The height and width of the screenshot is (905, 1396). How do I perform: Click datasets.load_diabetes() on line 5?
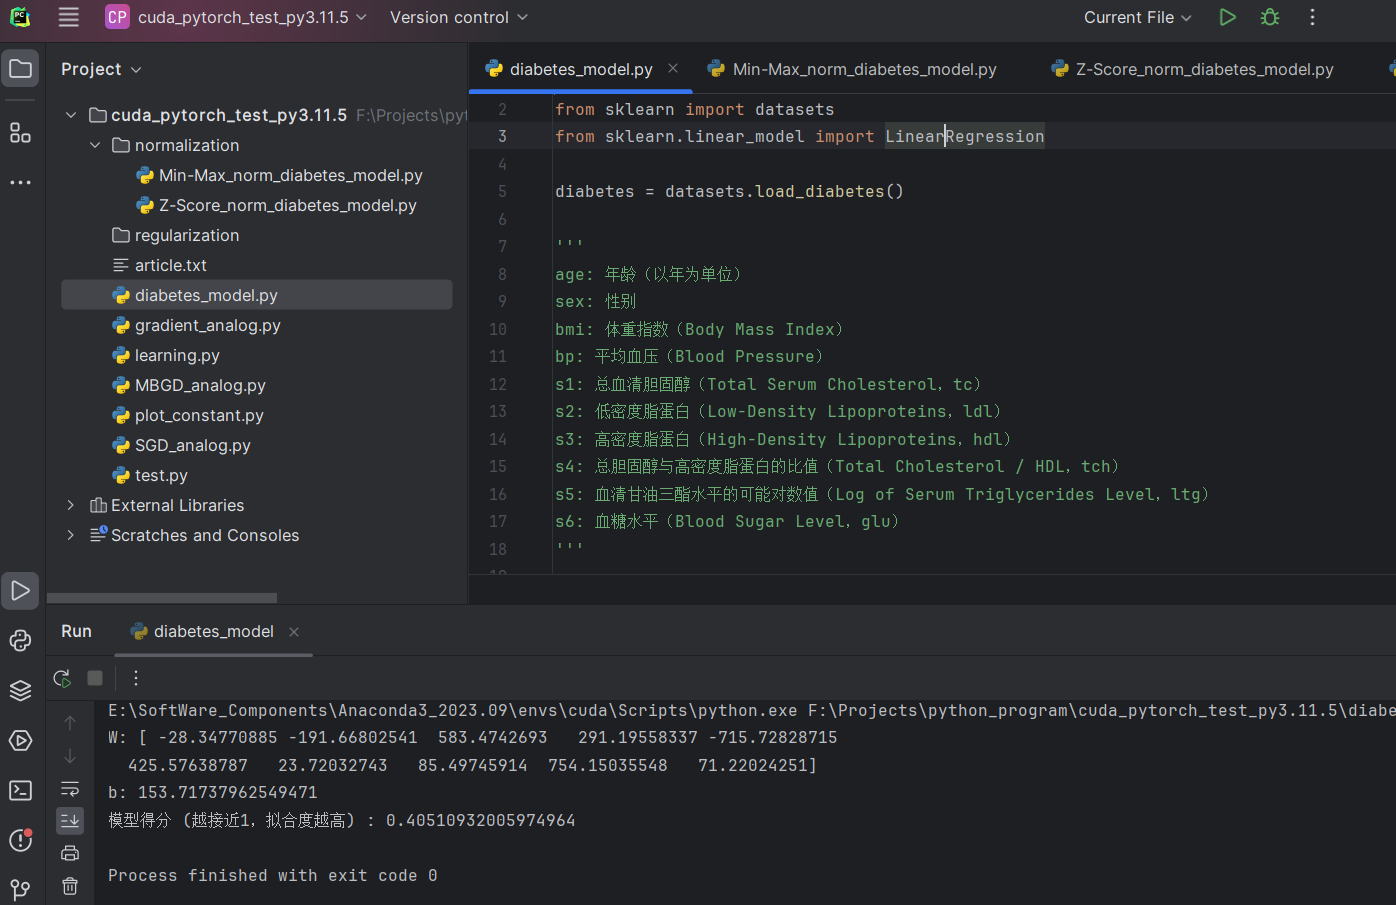[784, 191]
